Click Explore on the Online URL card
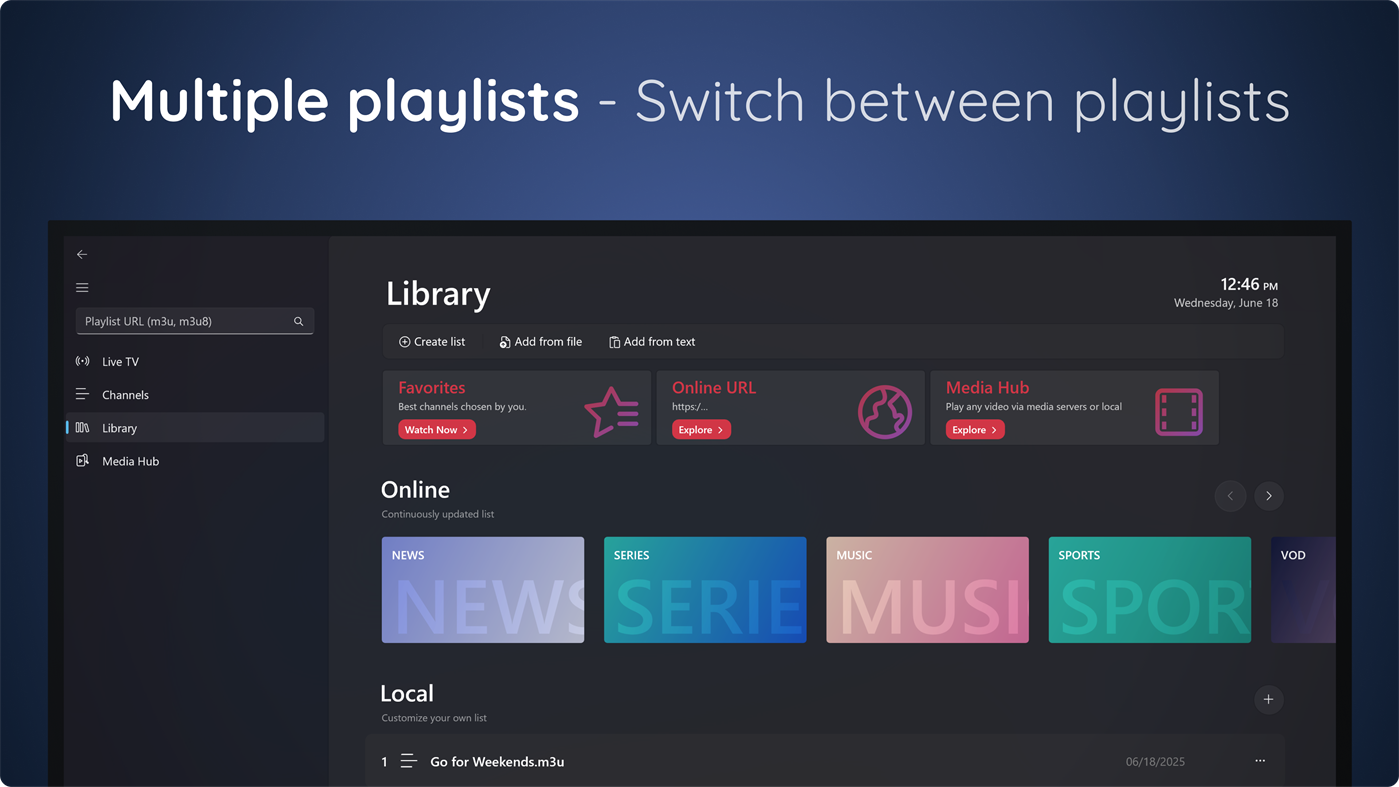1399x787 pixels. click(700, 429)
